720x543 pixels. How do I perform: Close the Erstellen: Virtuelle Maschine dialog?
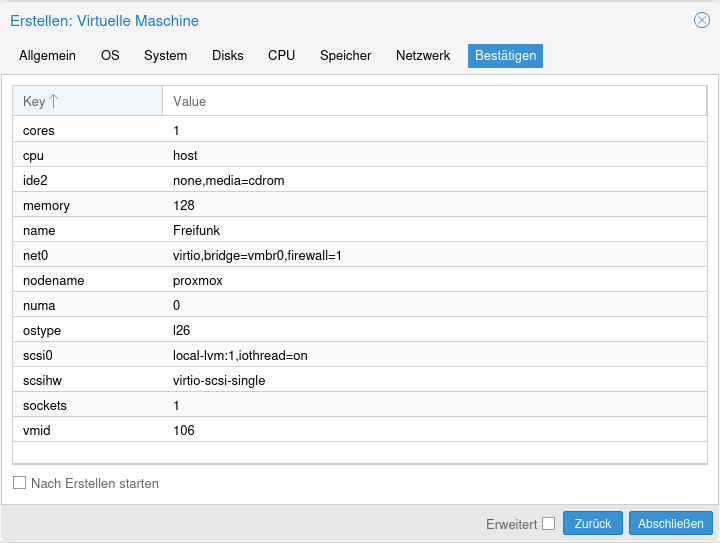click(702, 20)
